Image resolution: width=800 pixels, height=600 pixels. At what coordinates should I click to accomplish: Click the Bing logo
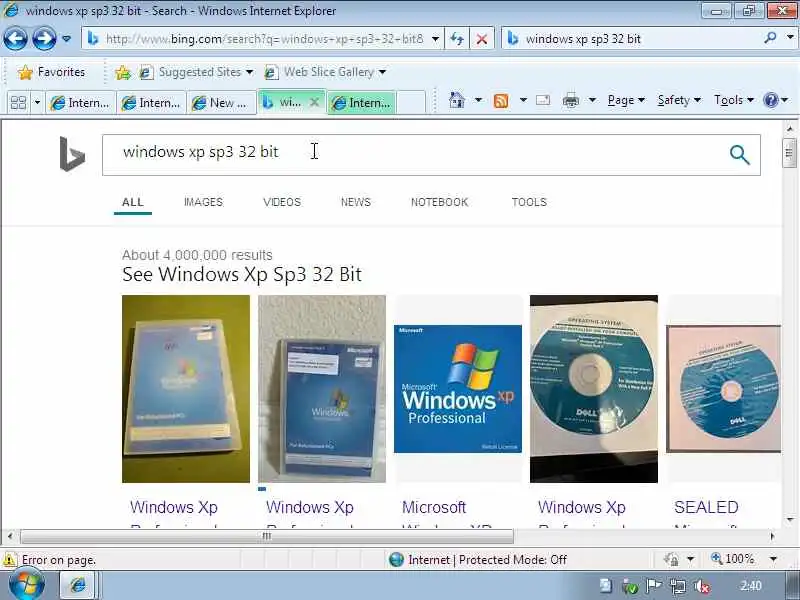point(72,154)
